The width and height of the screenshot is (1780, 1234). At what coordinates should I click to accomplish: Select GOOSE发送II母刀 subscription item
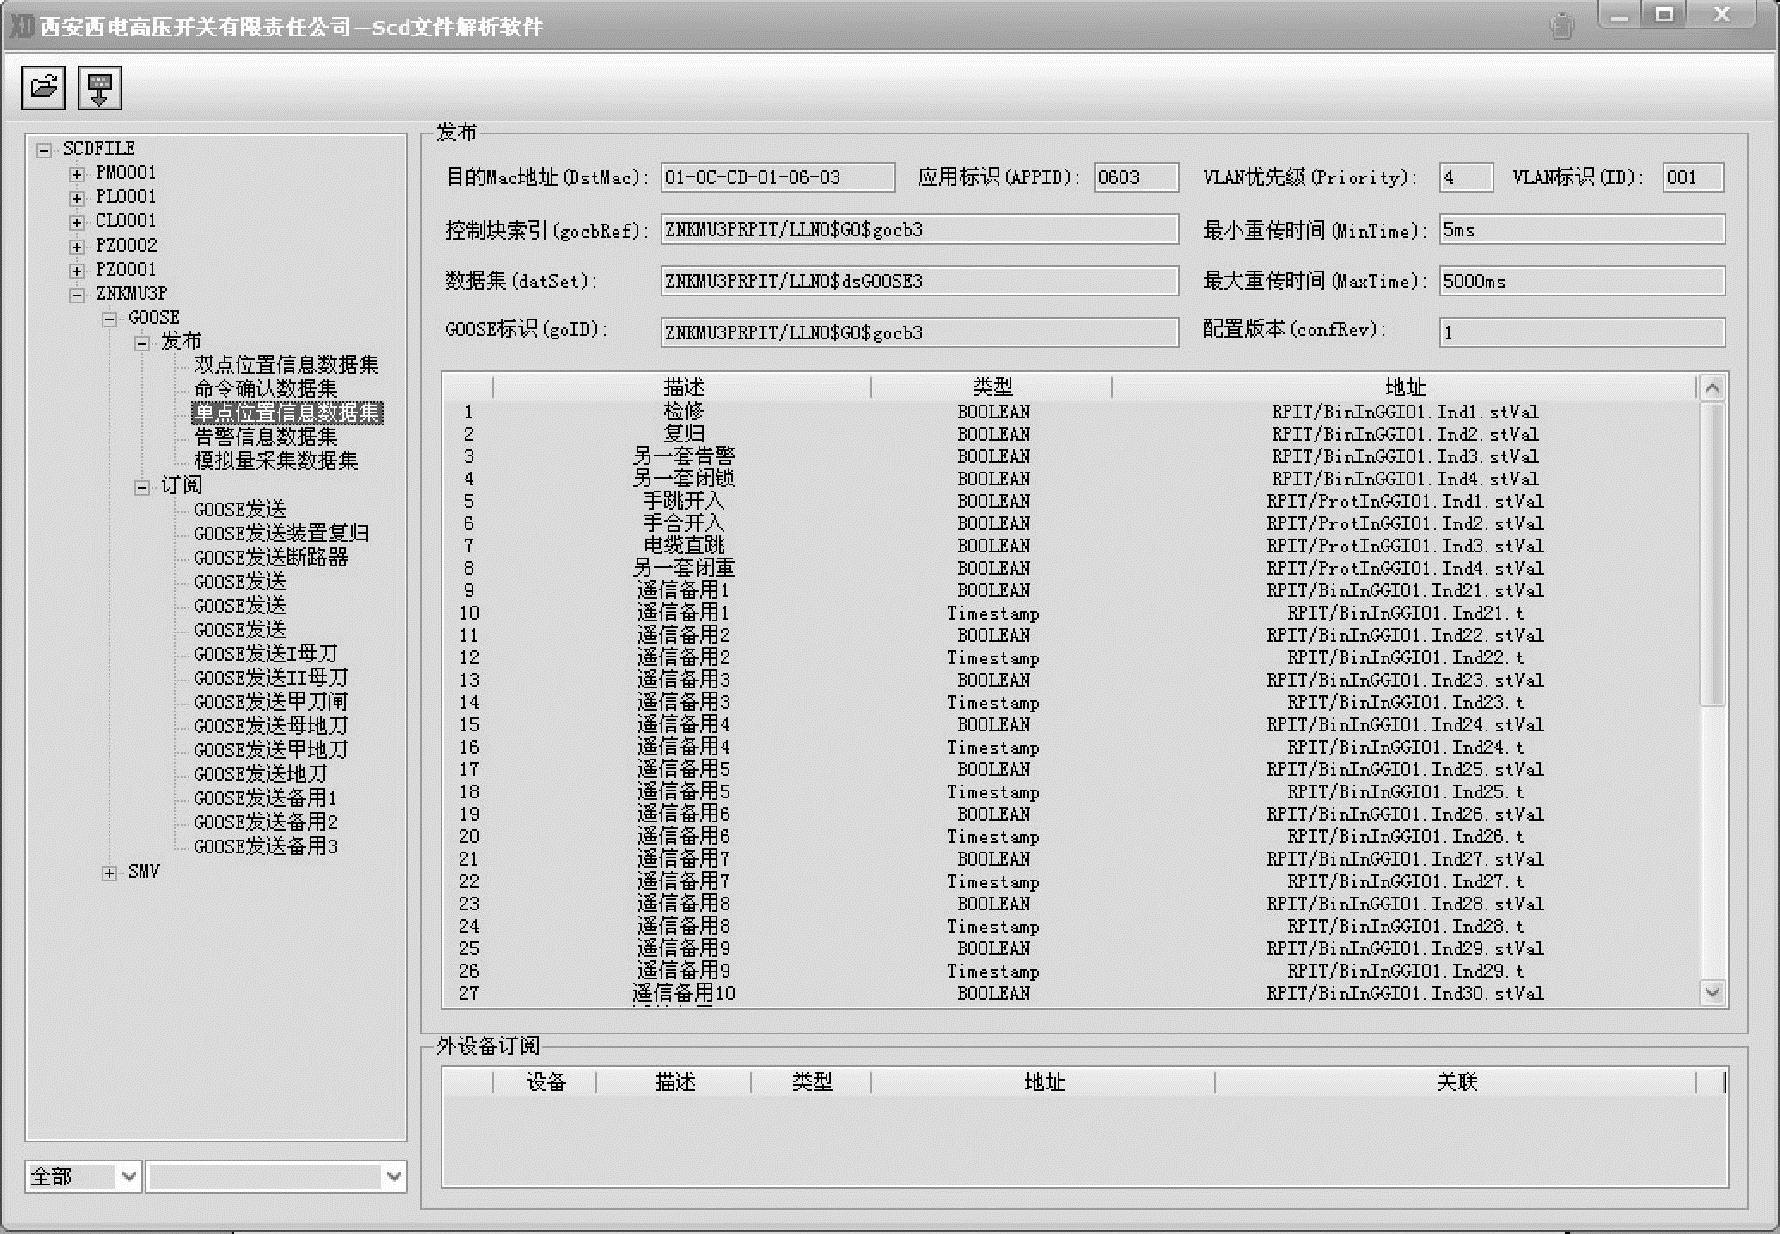tap(271, 678)
